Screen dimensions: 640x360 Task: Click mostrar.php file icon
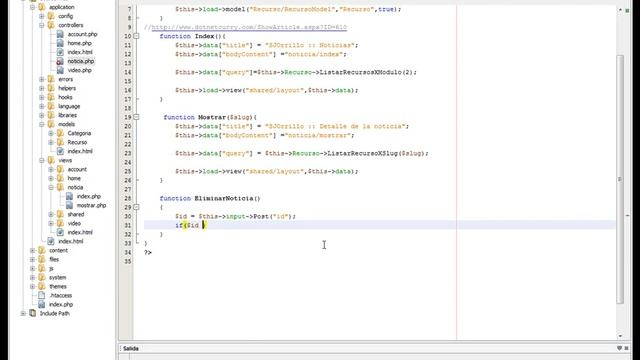point(69,205)
